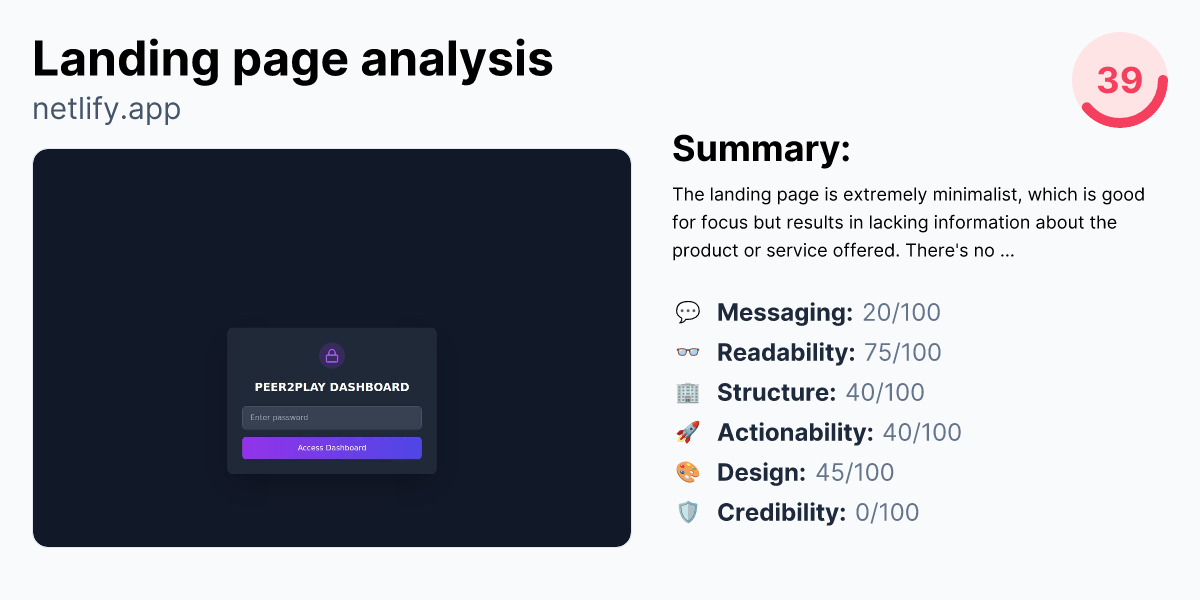Viewport: 1200px width, 600px height.
Task: Toggle the Design 45/100 row
Action: [804, 472]
